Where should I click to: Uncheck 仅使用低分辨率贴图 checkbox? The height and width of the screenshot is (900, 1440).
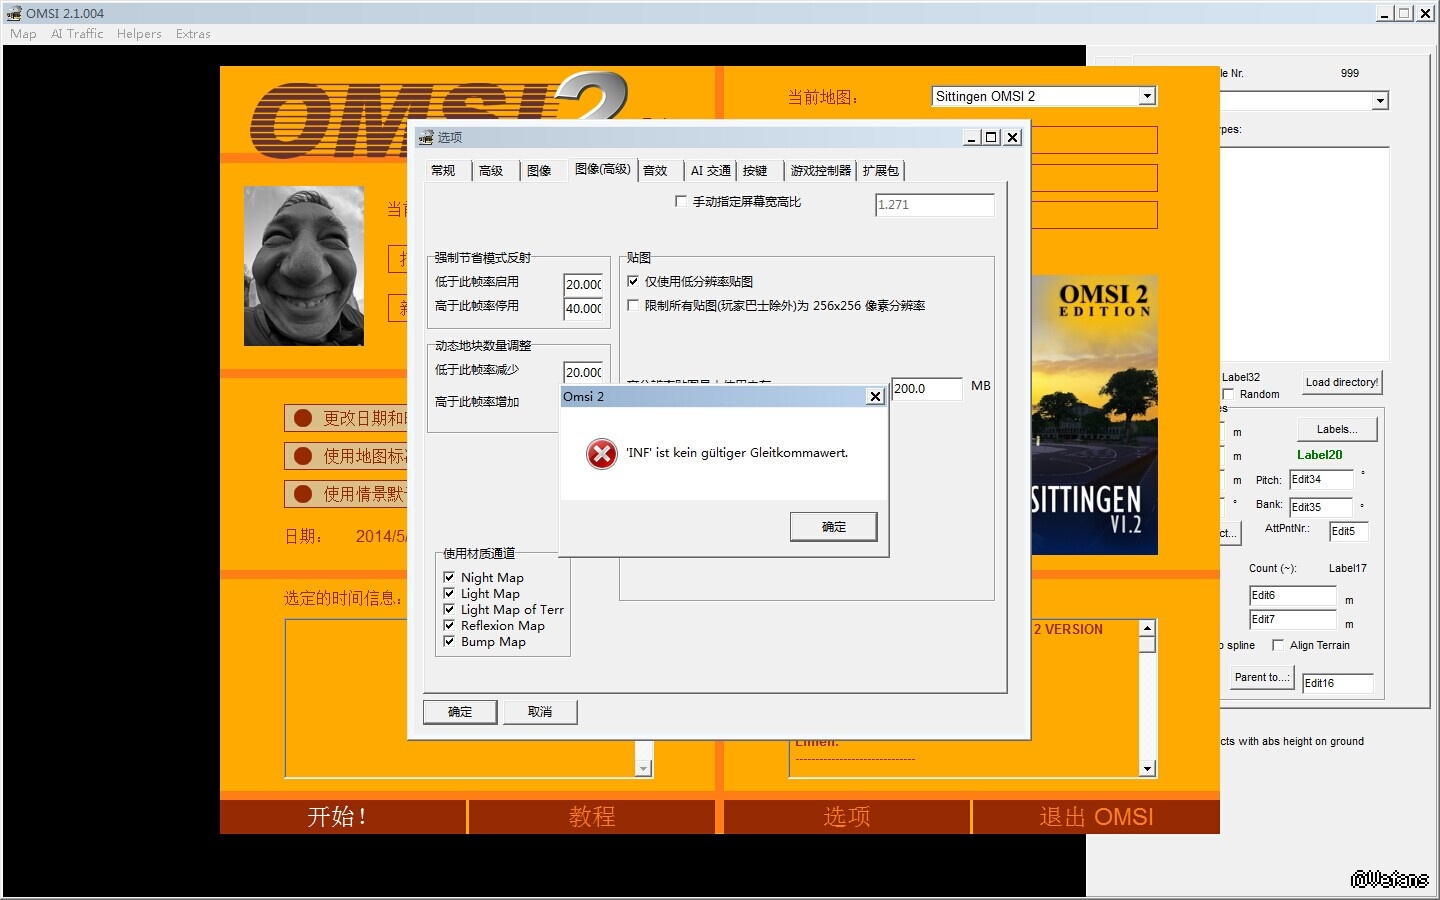(633, 282)
